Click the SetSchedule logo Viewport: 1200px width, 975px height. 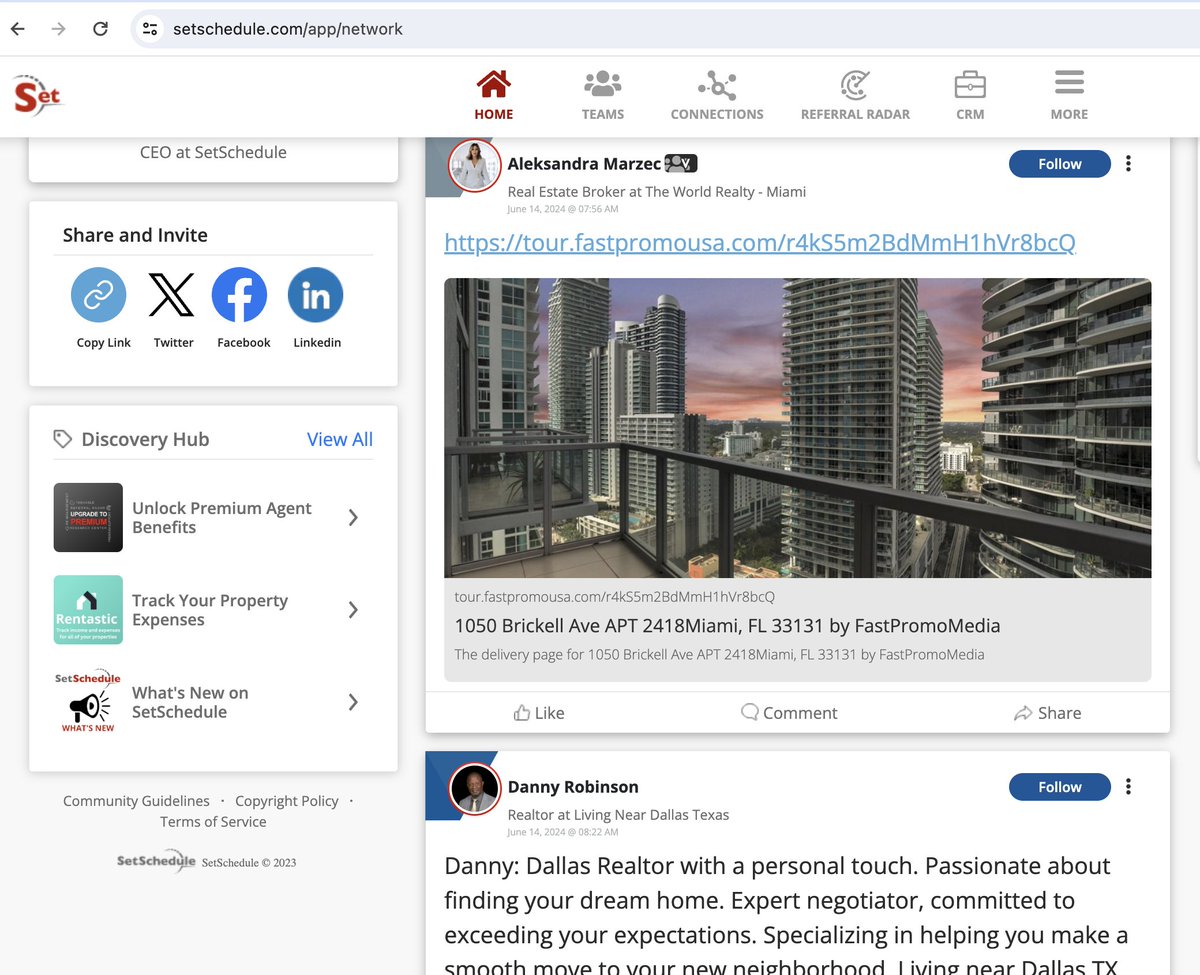[x=38, y=96]
